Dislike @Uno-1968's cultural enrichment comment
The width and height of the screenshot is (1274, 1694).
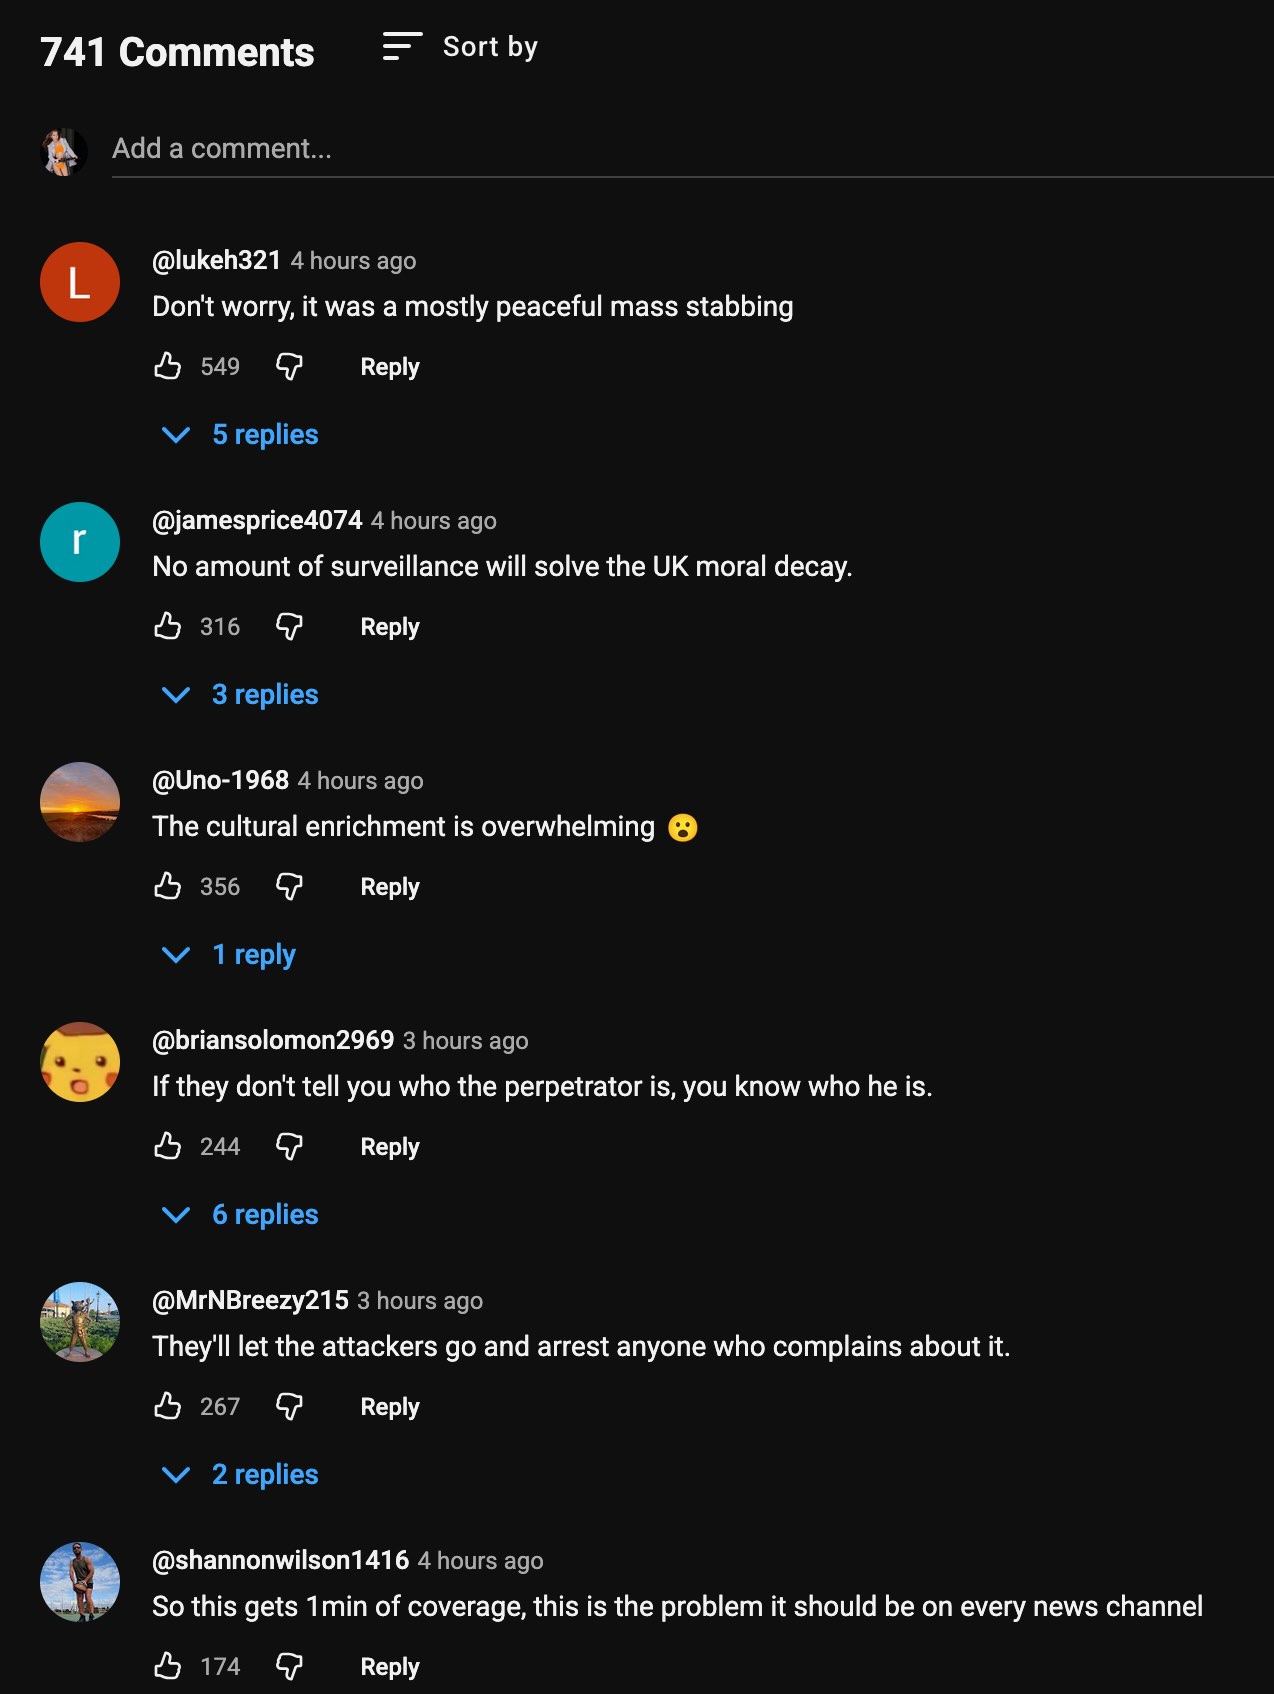point(289,886)
